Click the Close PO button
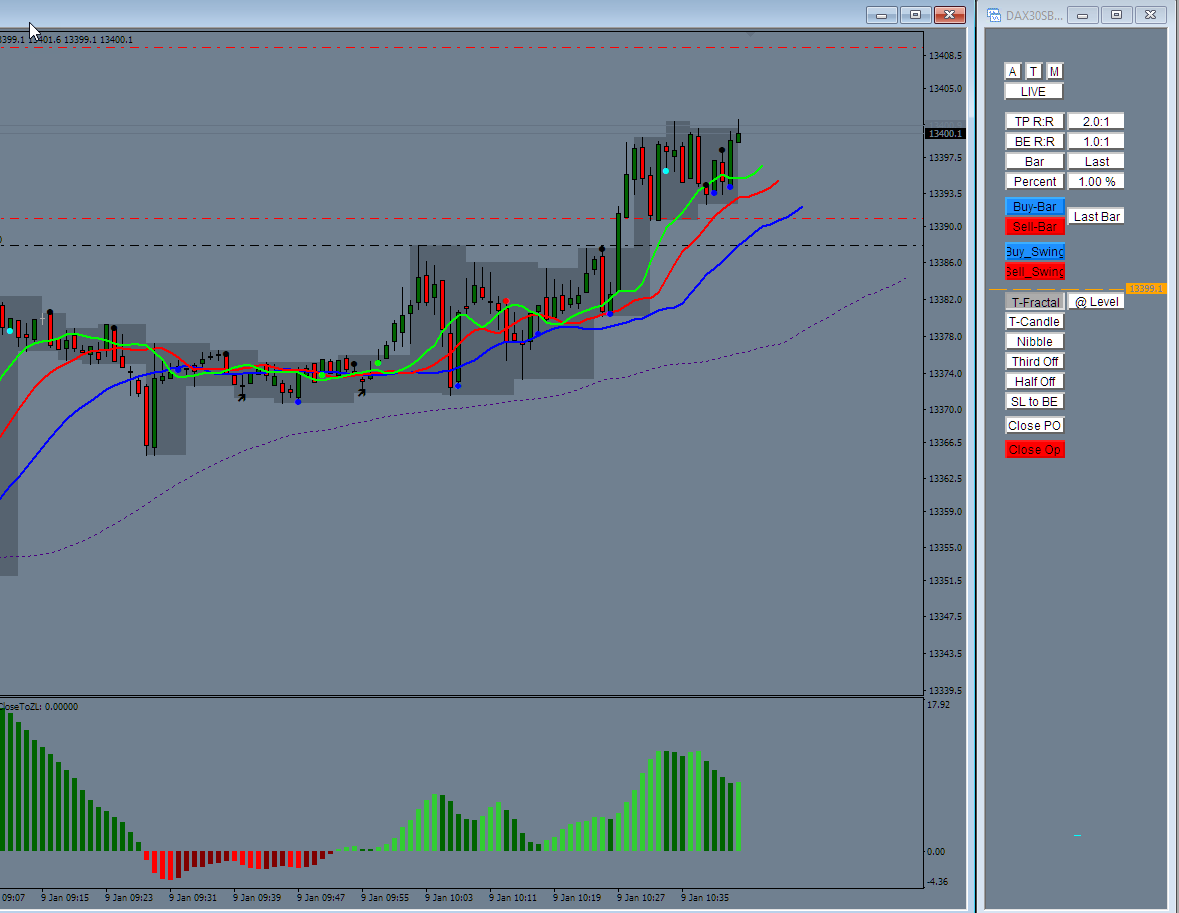Image resolution: width=1179 pixels, height=913 pixels. pyautogui.click(x=1035, y=426)
